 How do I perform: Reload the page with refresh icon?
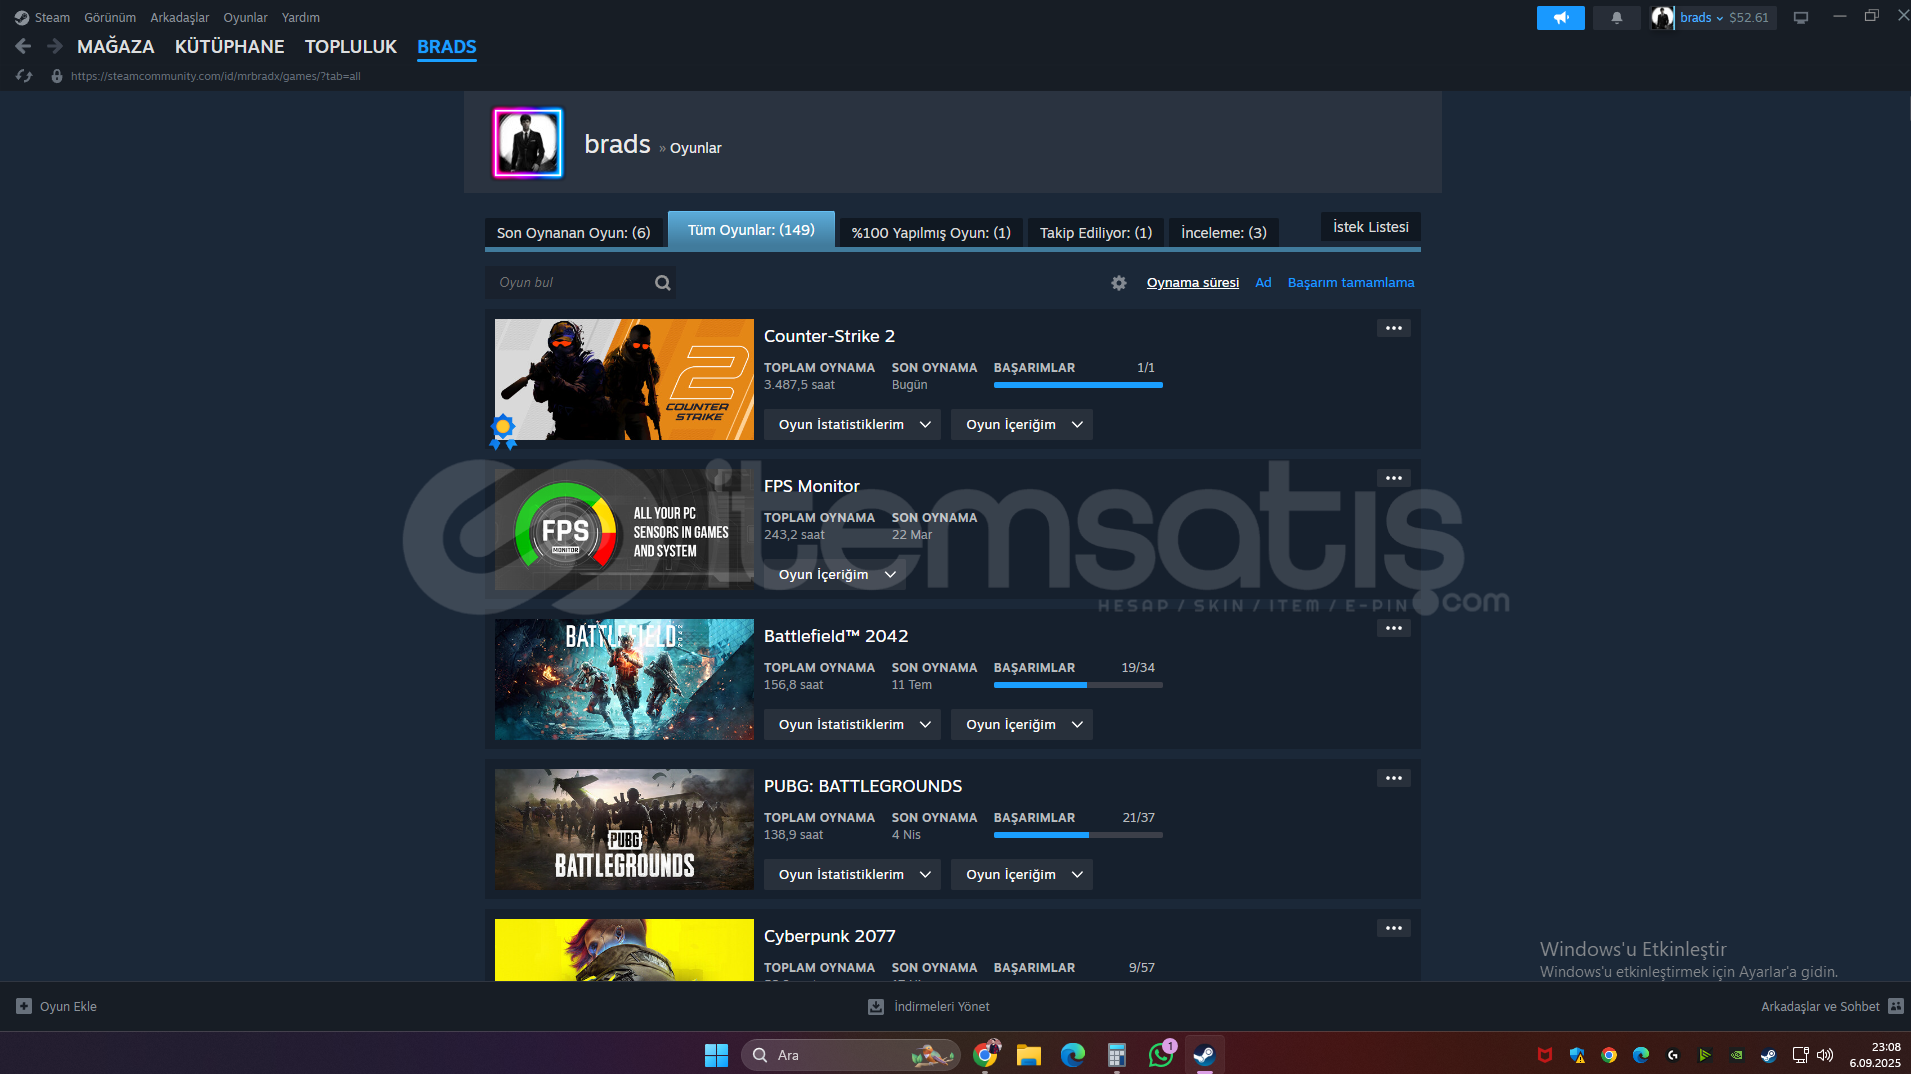24,76
